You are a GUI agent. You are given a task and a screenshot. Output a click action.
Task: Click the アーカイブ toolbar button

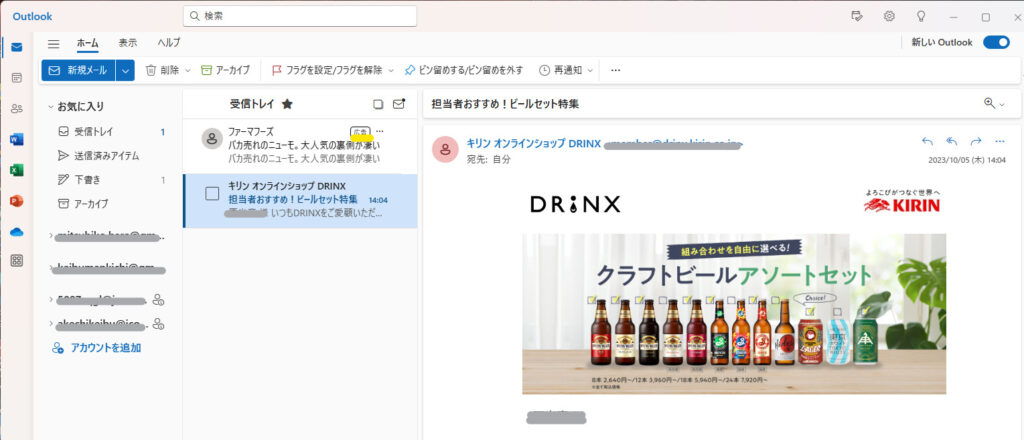click(226, 70)
